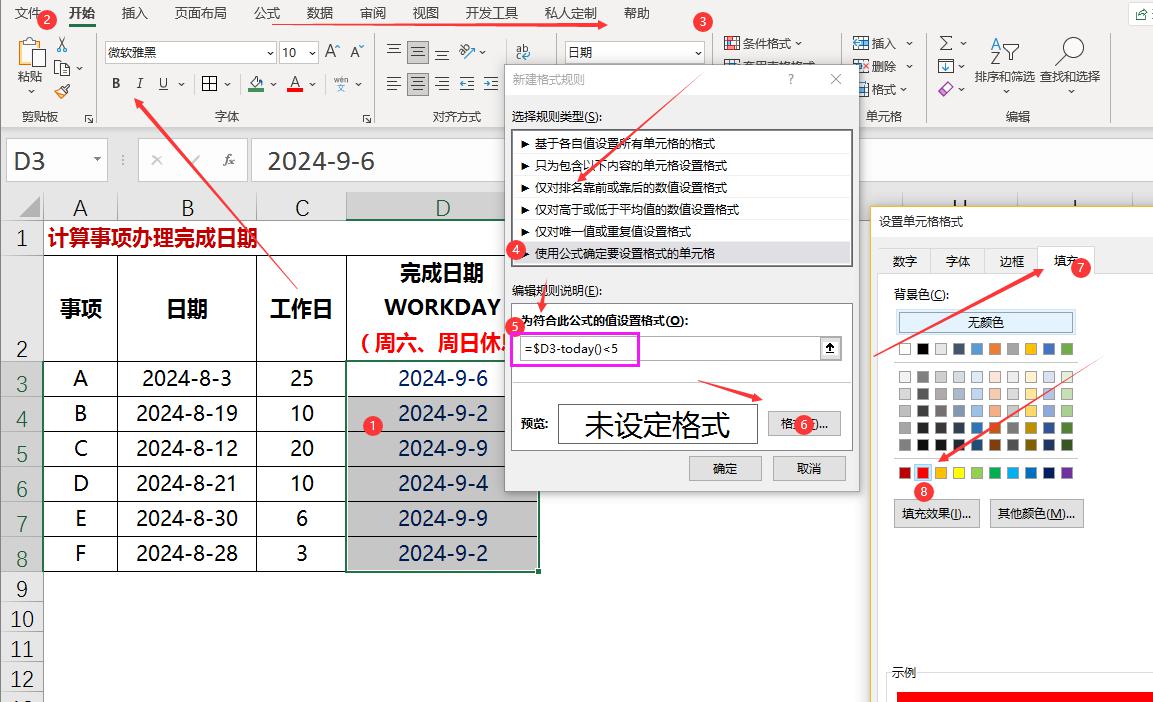Click the Decrease Indent icon
This screenshot has width=1153, height=702.
467,84
